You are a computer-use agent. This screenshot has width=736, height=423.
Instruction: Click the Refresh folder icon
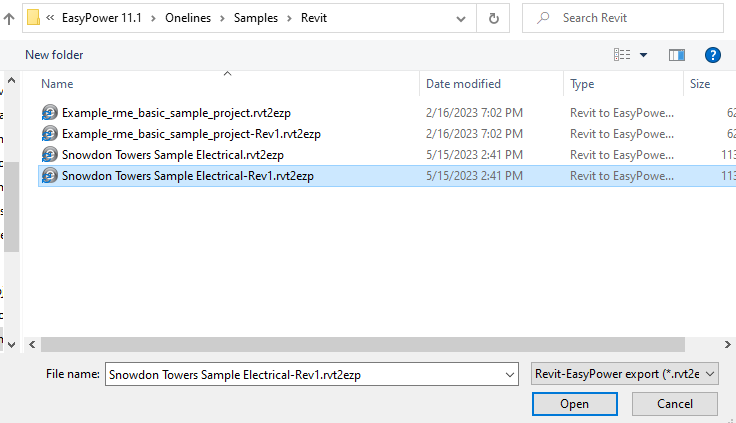(494, 18)
